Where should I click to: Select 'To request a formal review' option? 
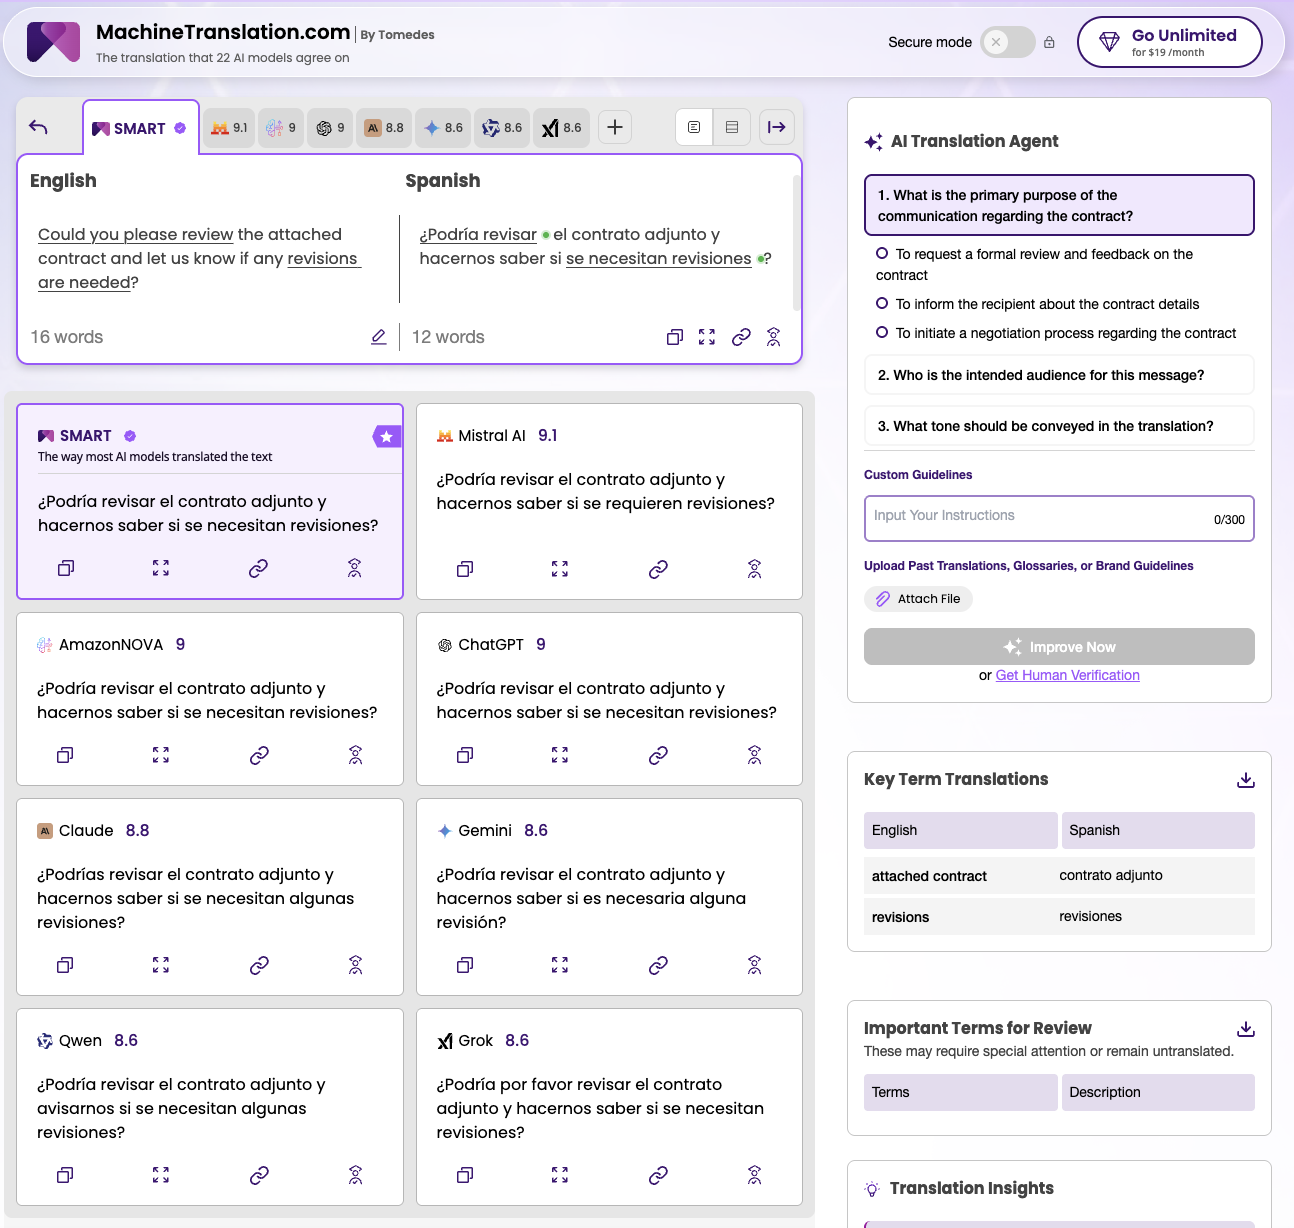click(x=882, y=254)
